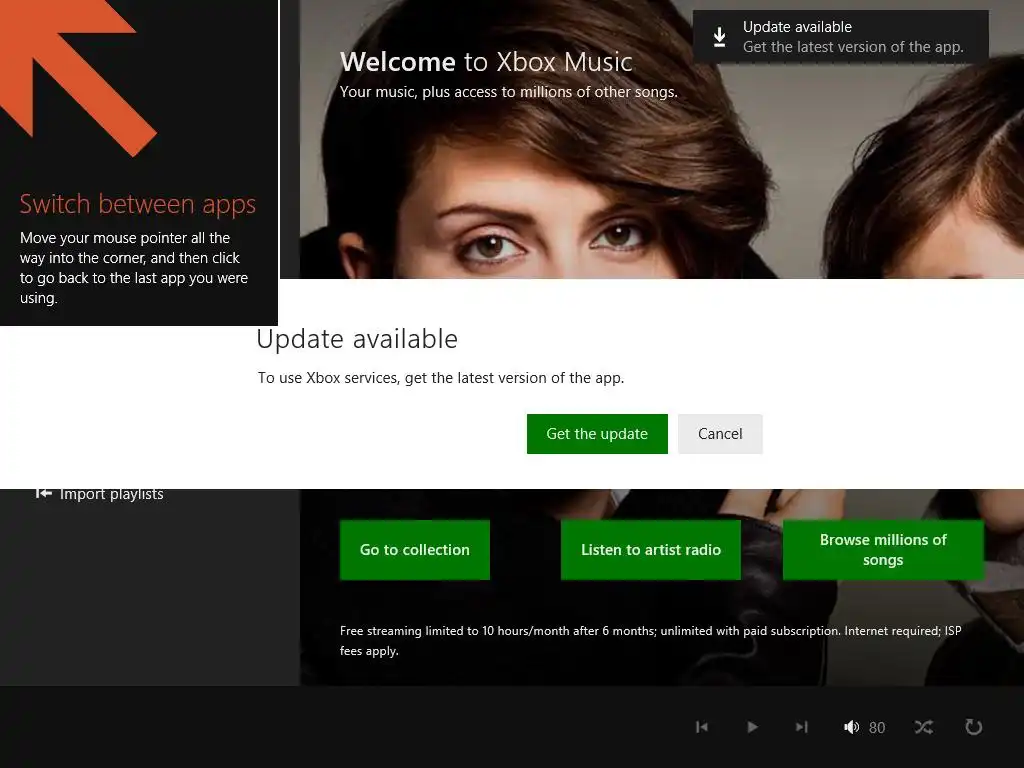Open Browse millions of songs
The height and width of the screenshot is (768, 1024).
coord(883,550)
